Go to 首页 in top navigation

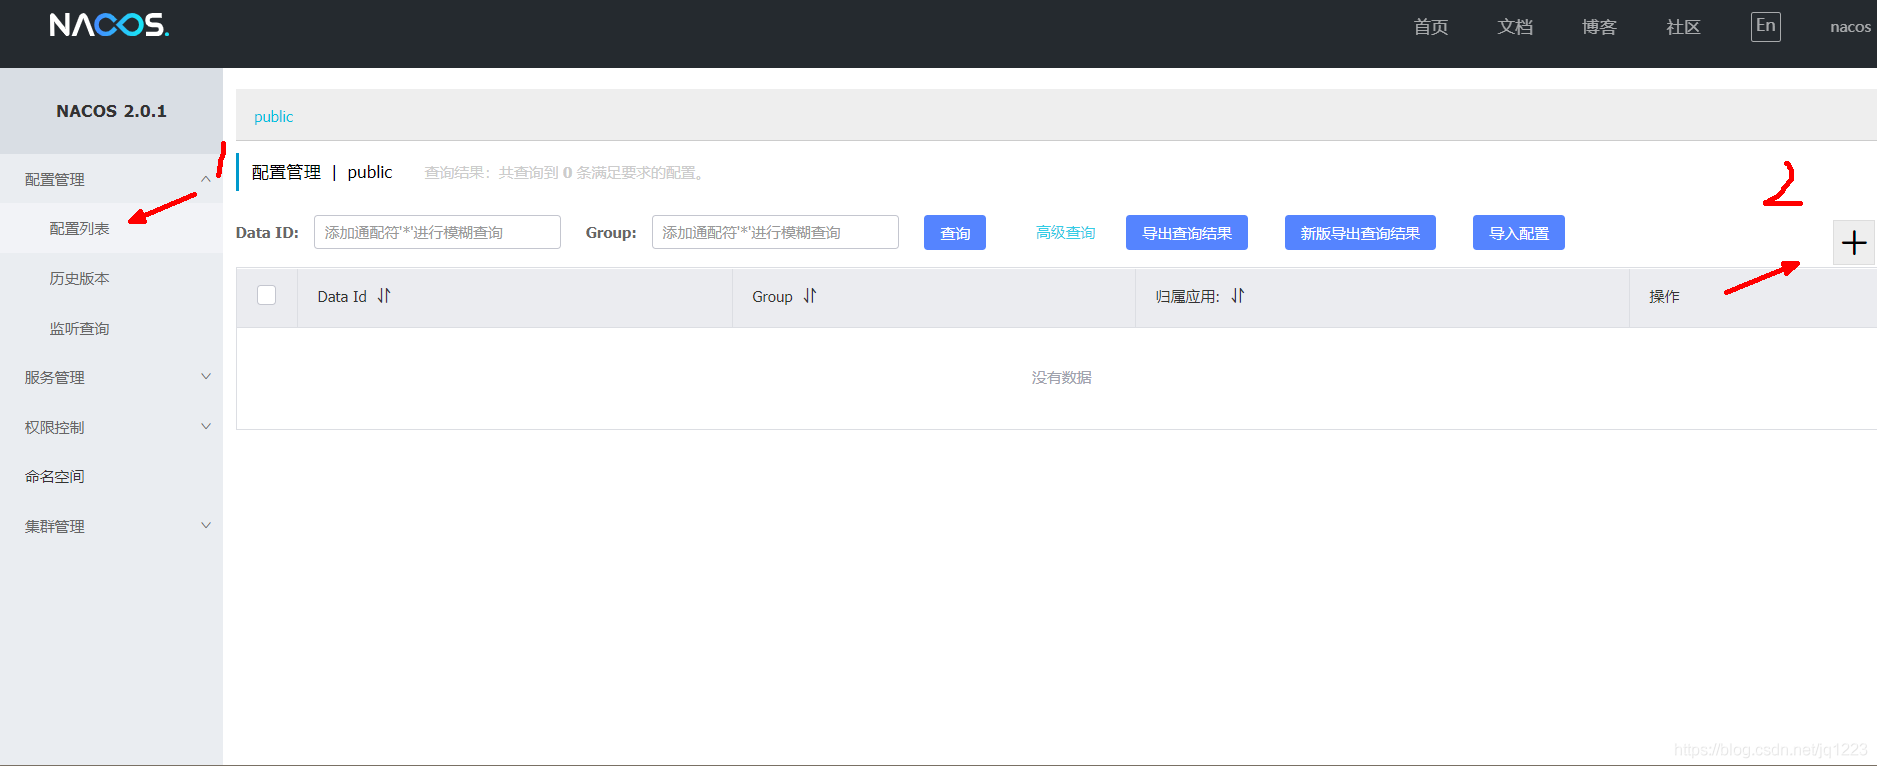pos(1431,27)
